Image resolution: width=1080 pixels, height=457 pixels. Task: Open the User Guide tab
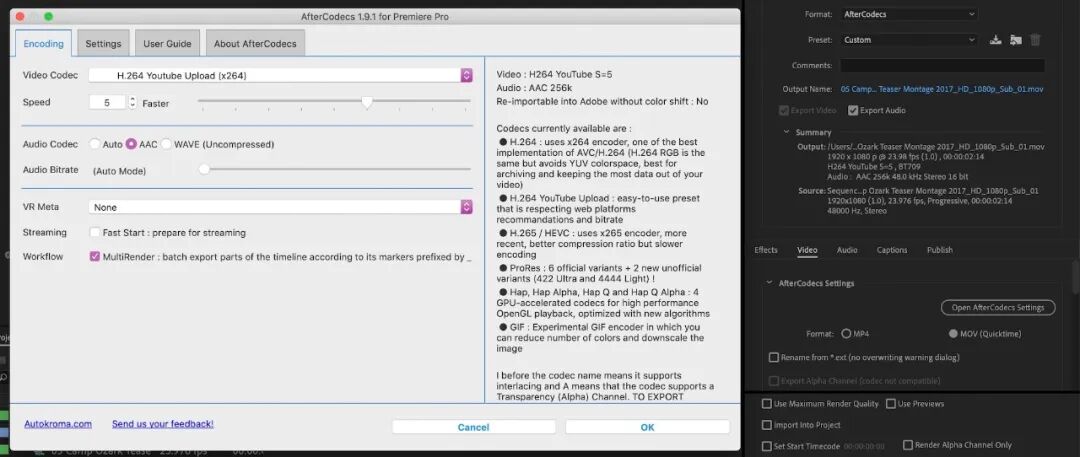coord(167,43)
